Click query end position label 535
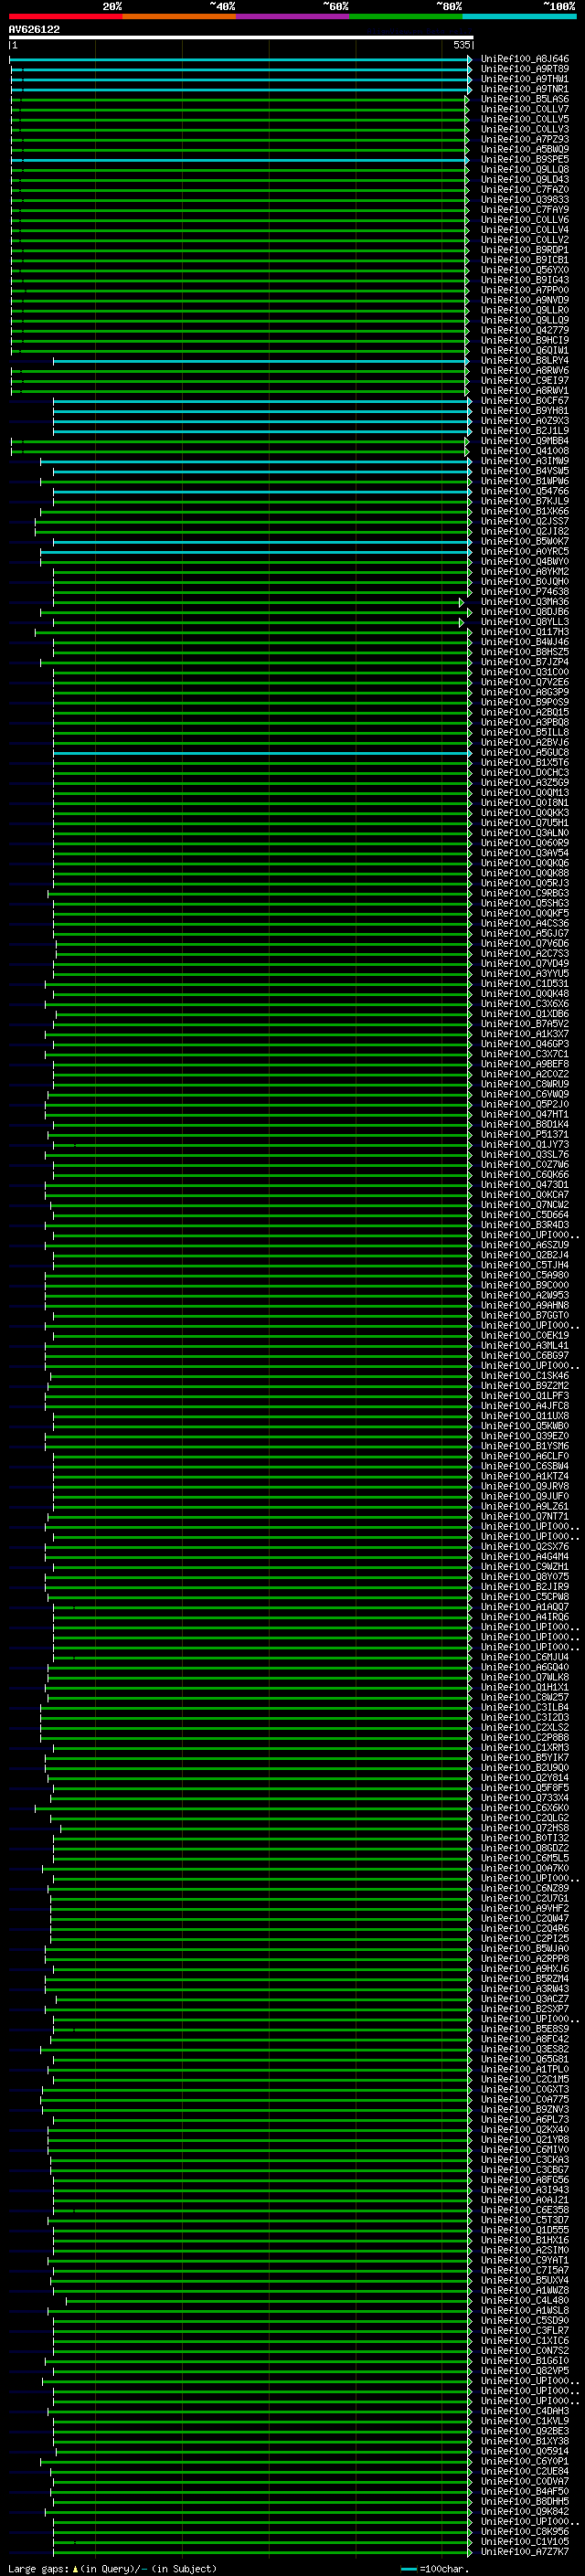This screenshot has height=2576, width=585. click(461, 45)
